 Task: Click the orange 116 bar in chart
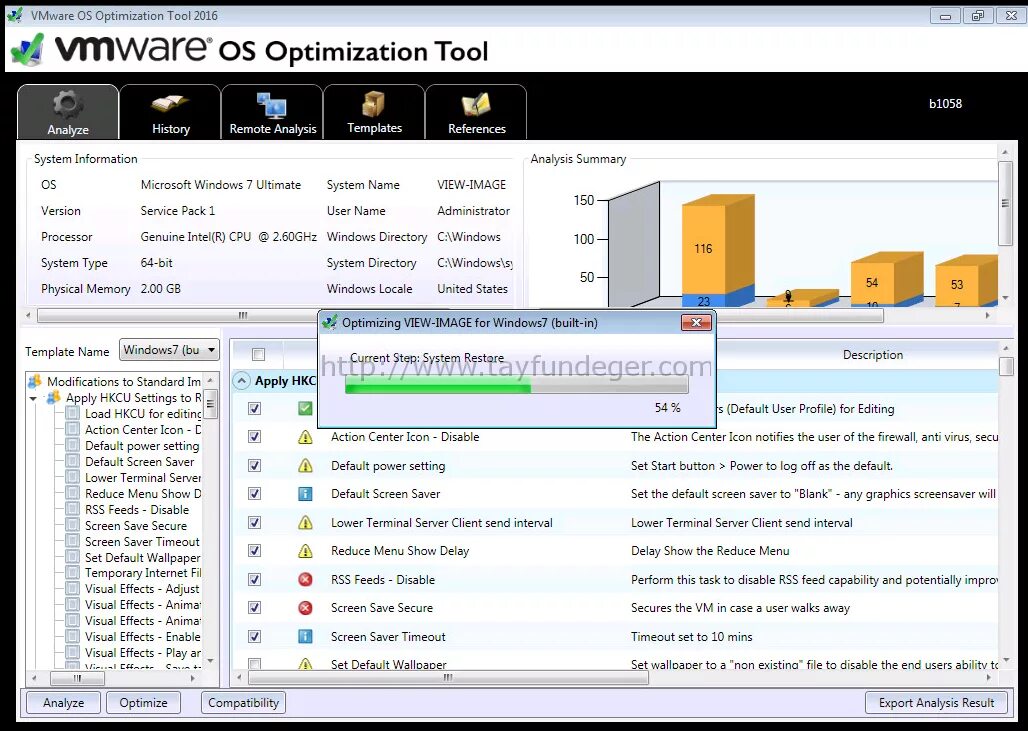tap(703, 248)
